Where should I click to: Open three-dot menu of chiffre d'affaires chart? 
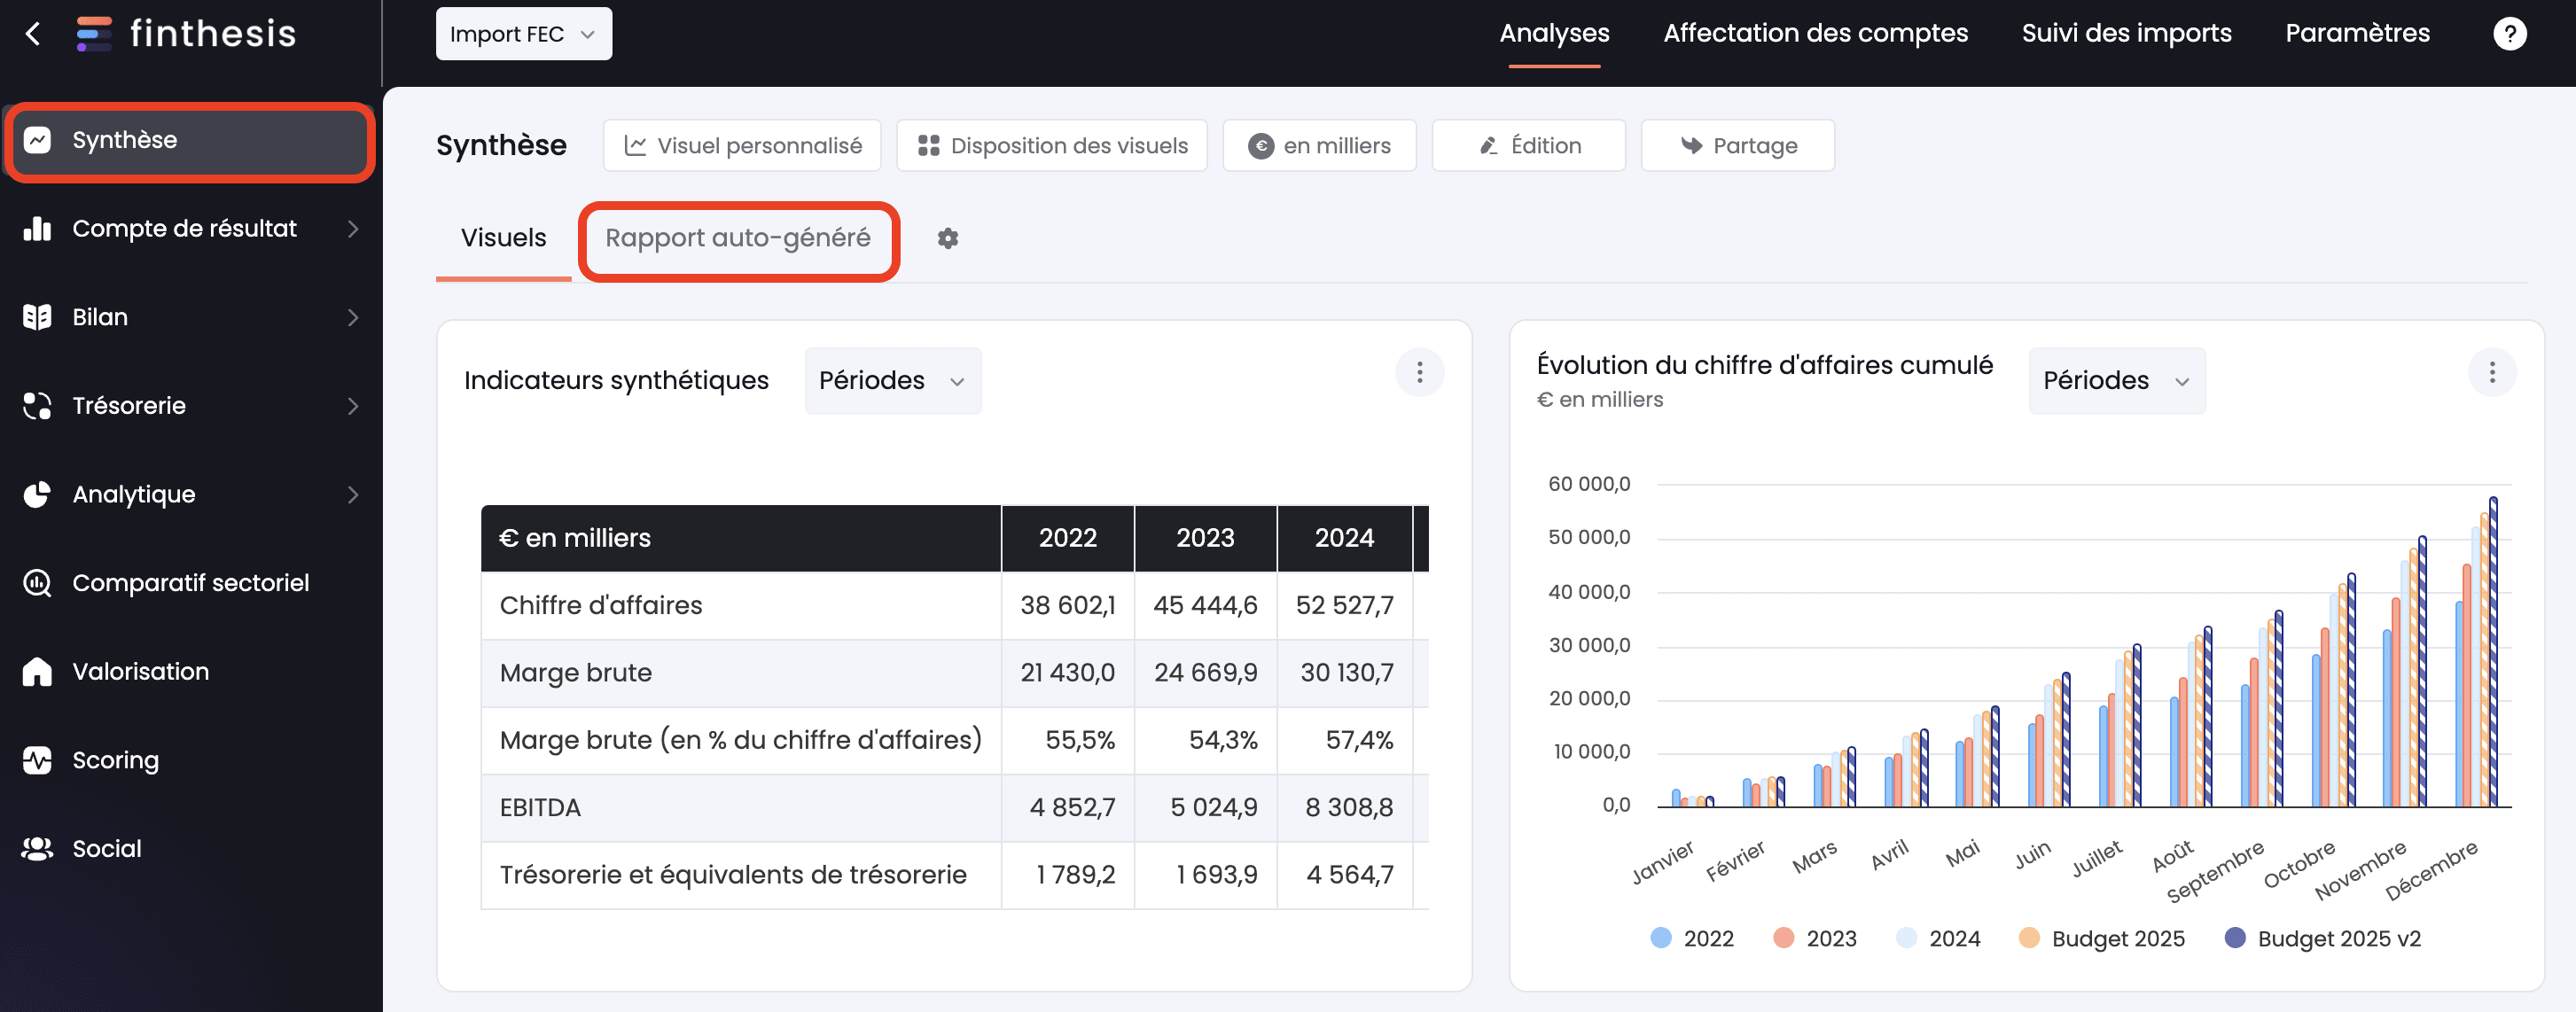[2492, 373]
